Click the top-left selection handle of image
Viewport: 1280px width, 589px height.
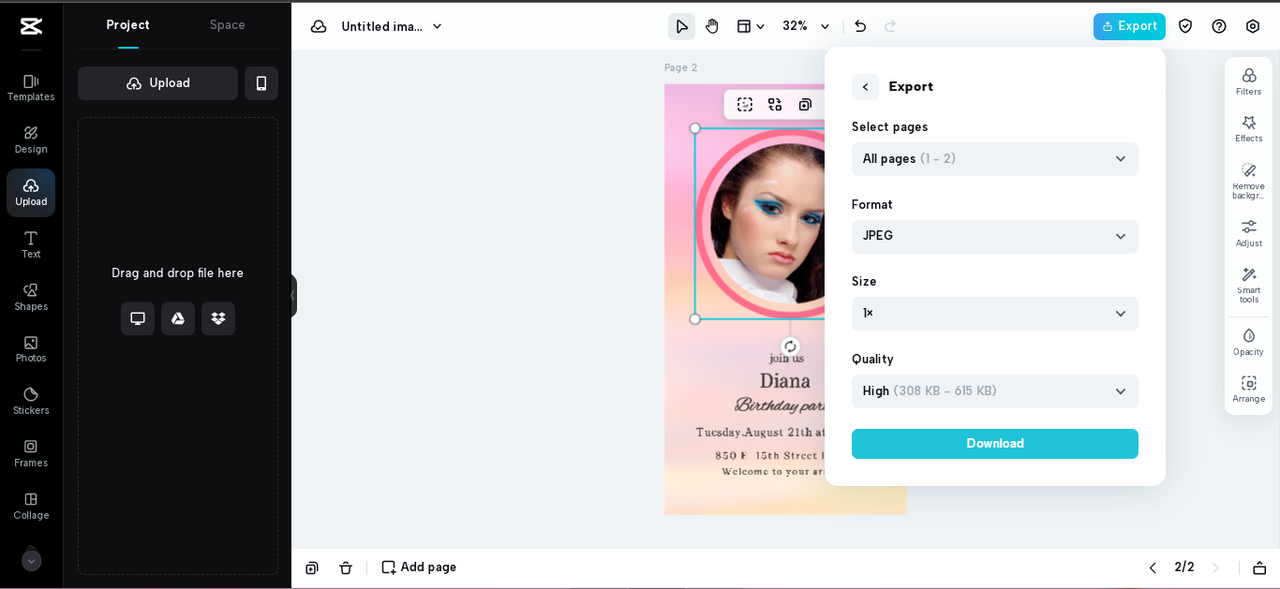click(x=695, y=128)
